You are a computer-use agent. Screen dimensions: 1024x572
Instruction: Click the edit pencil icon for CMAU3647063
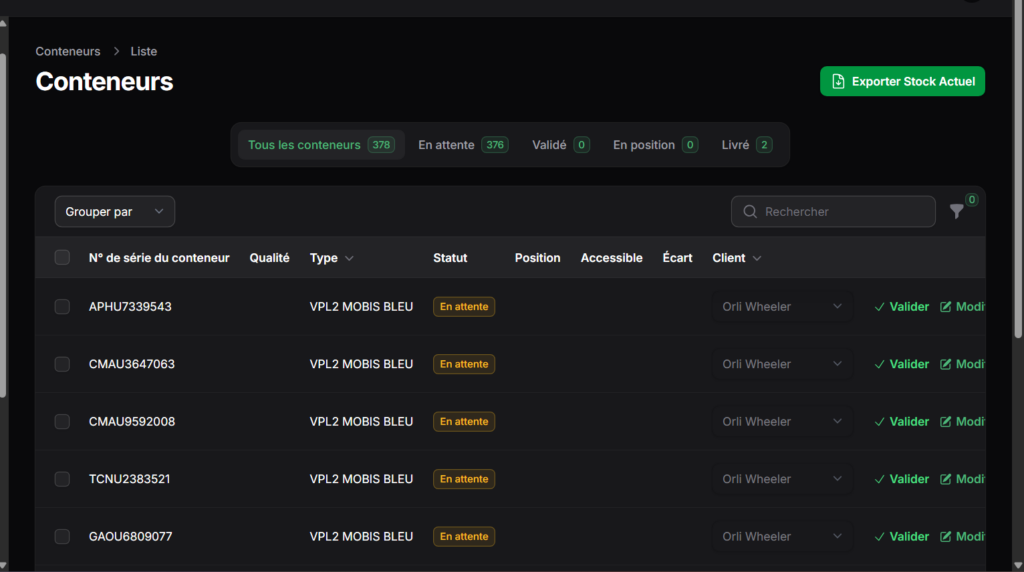coord(946,364)
